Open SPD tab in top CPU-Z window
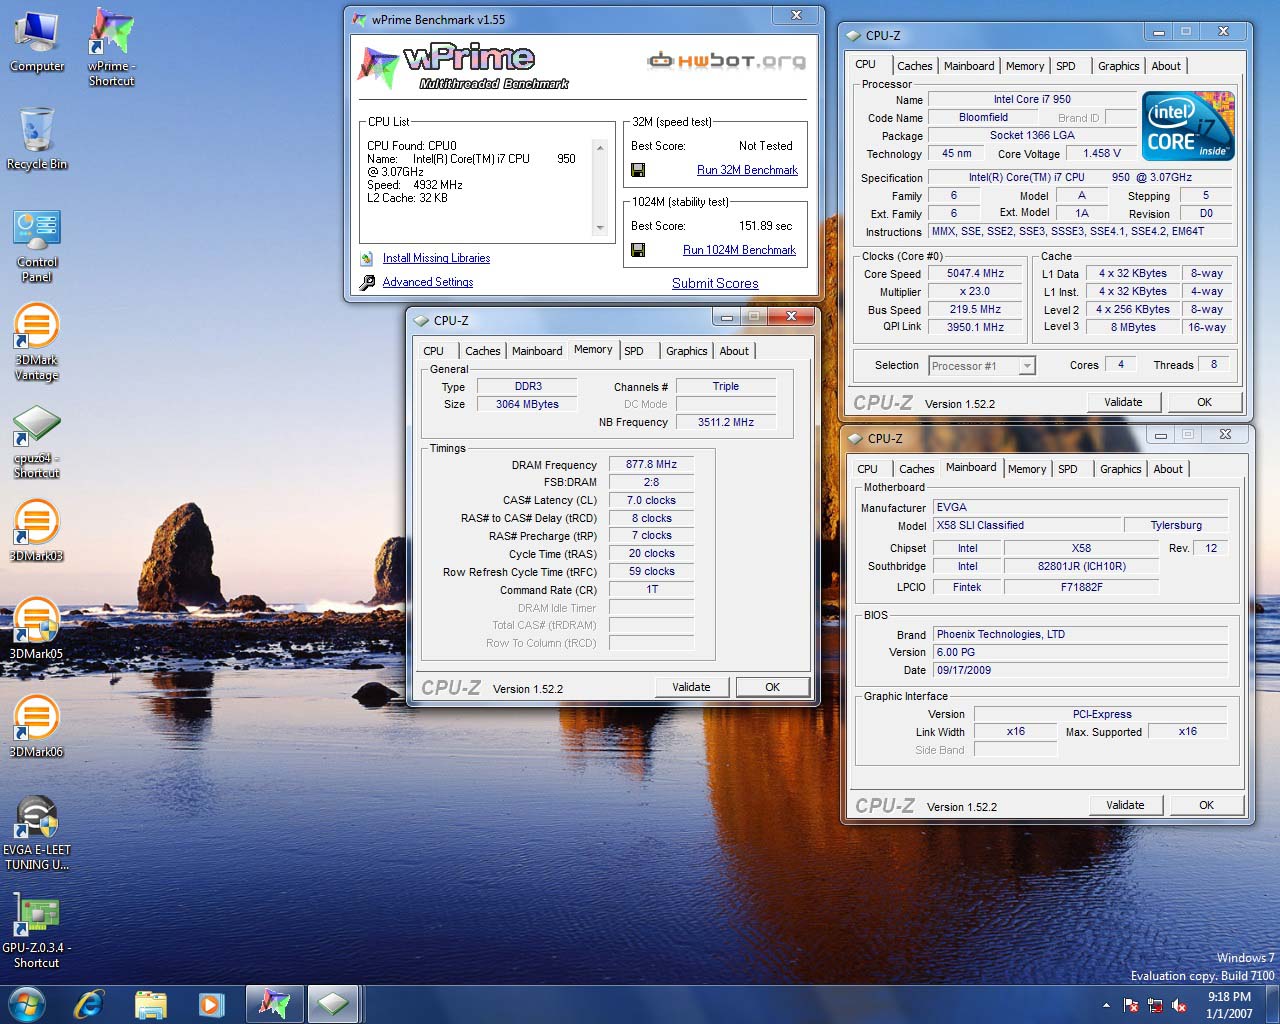 pos(1066,66)
